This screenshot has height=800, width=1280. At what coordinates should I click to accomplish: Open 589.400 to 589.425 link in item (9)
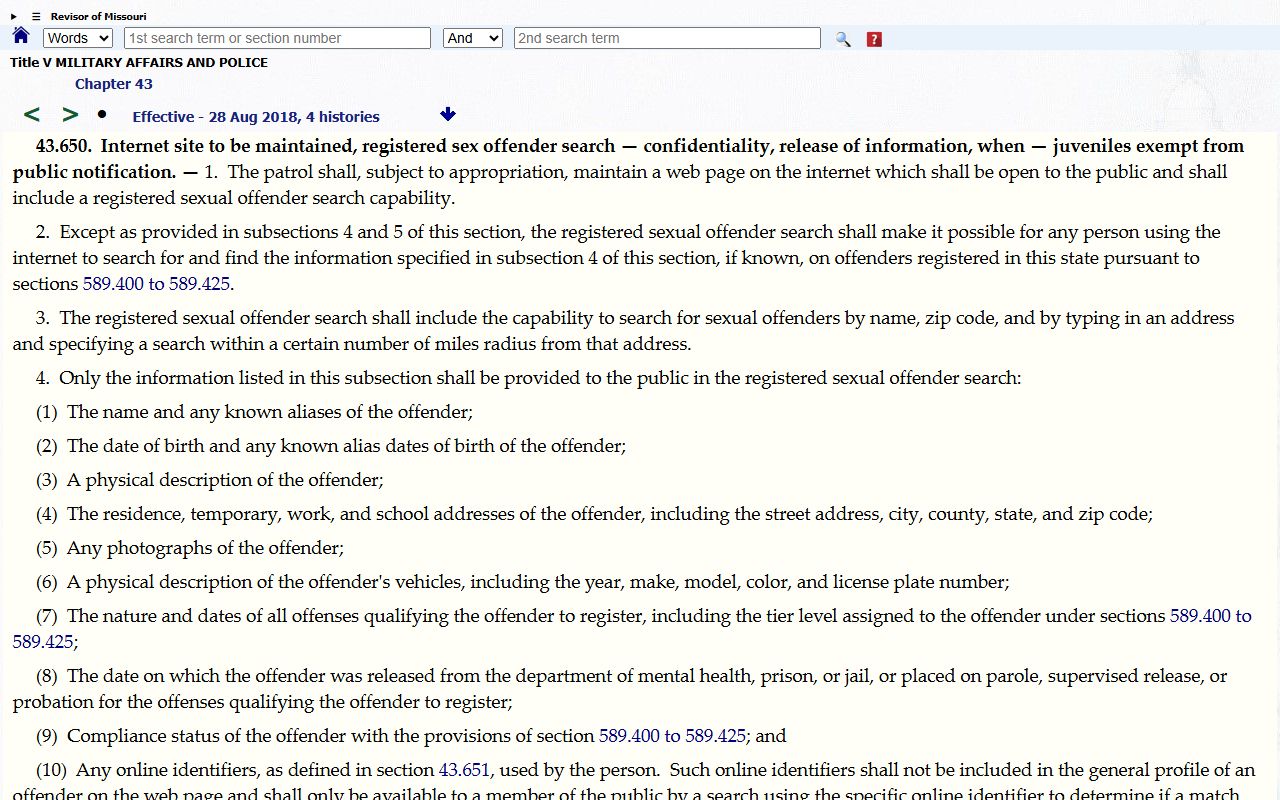(672, 736)
